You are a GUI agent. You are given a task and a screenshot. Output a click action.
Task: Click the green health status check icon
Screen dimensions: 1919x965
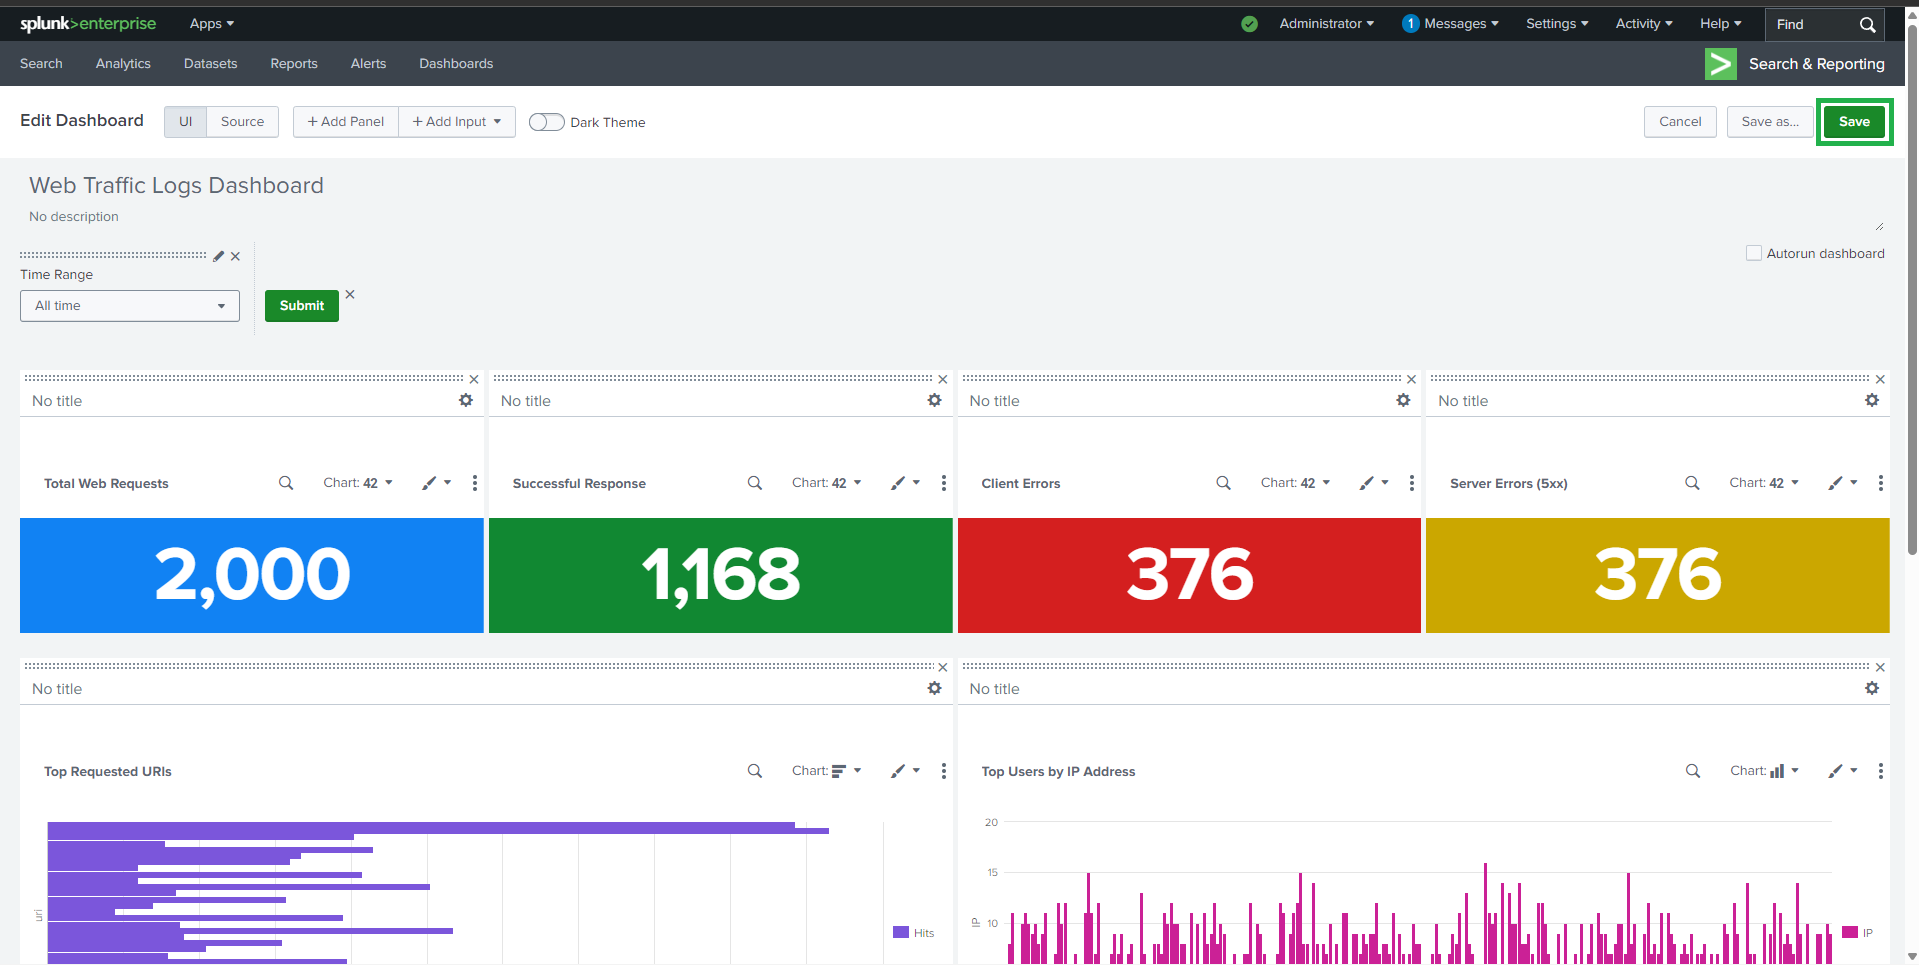pos(1249,24)
